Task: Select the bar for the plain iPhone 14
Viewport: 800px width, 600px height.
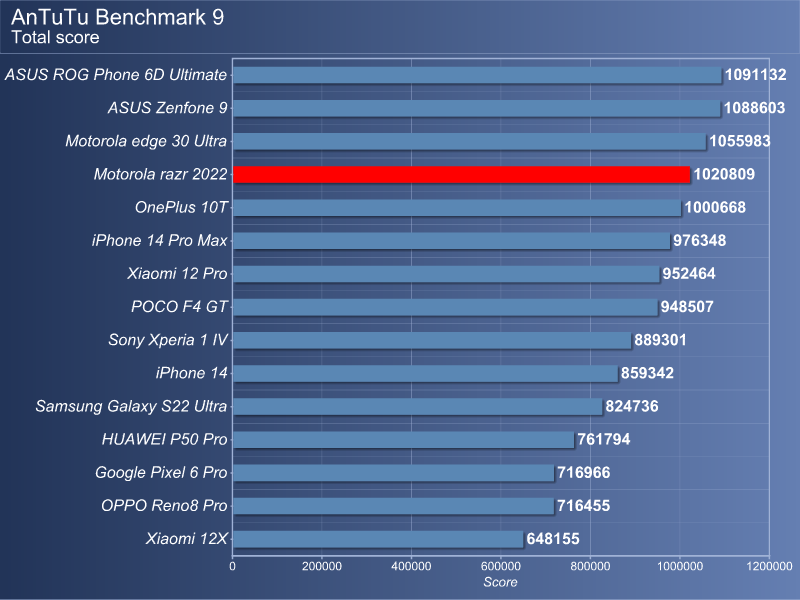Action: click(426, 373)
